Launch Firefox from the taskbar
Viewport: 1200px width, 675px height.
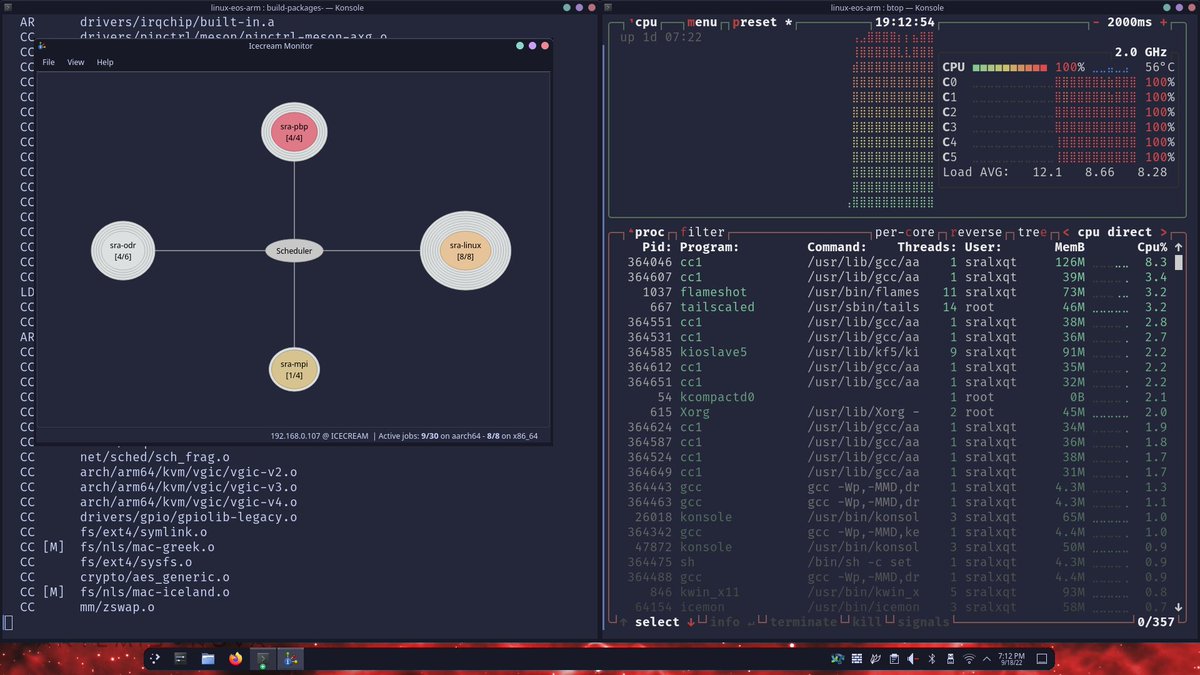[236, 659]
